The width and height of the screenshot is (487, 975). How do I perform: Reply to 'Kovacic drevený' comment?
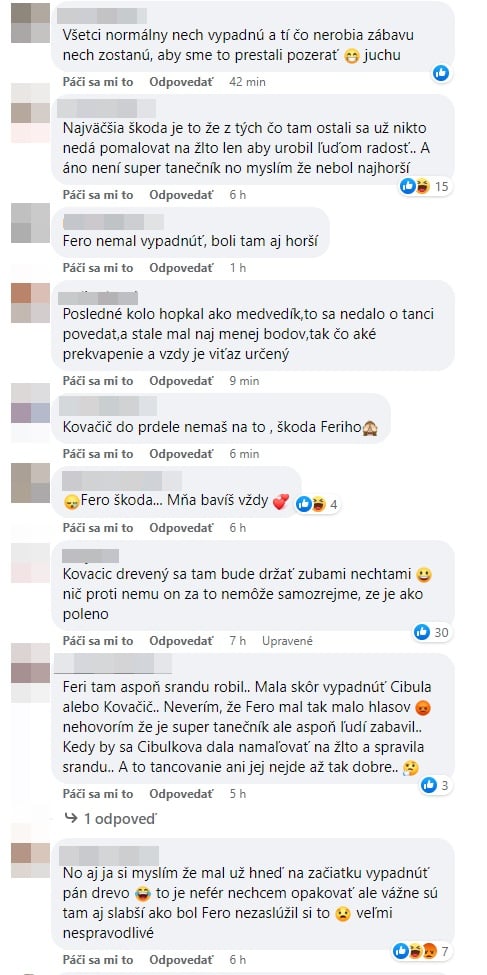coord(182,640)
